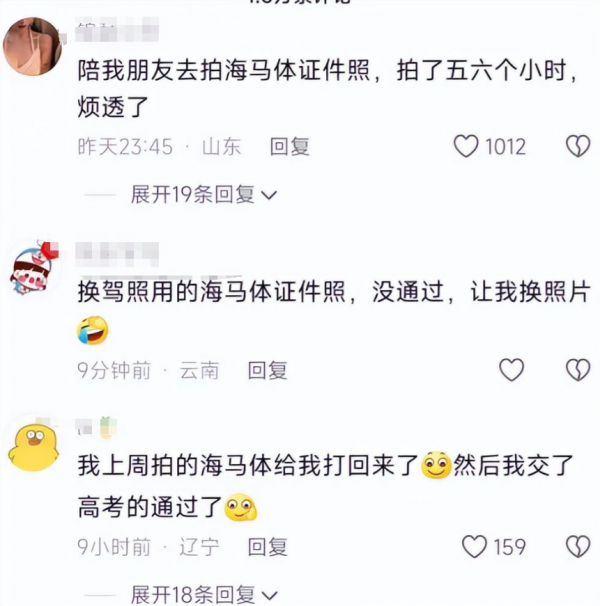Dislike the Liaoning comment via broken heart
Image resolution: width=600 pixels, height=606 pixels.
[x=578, y=546]
